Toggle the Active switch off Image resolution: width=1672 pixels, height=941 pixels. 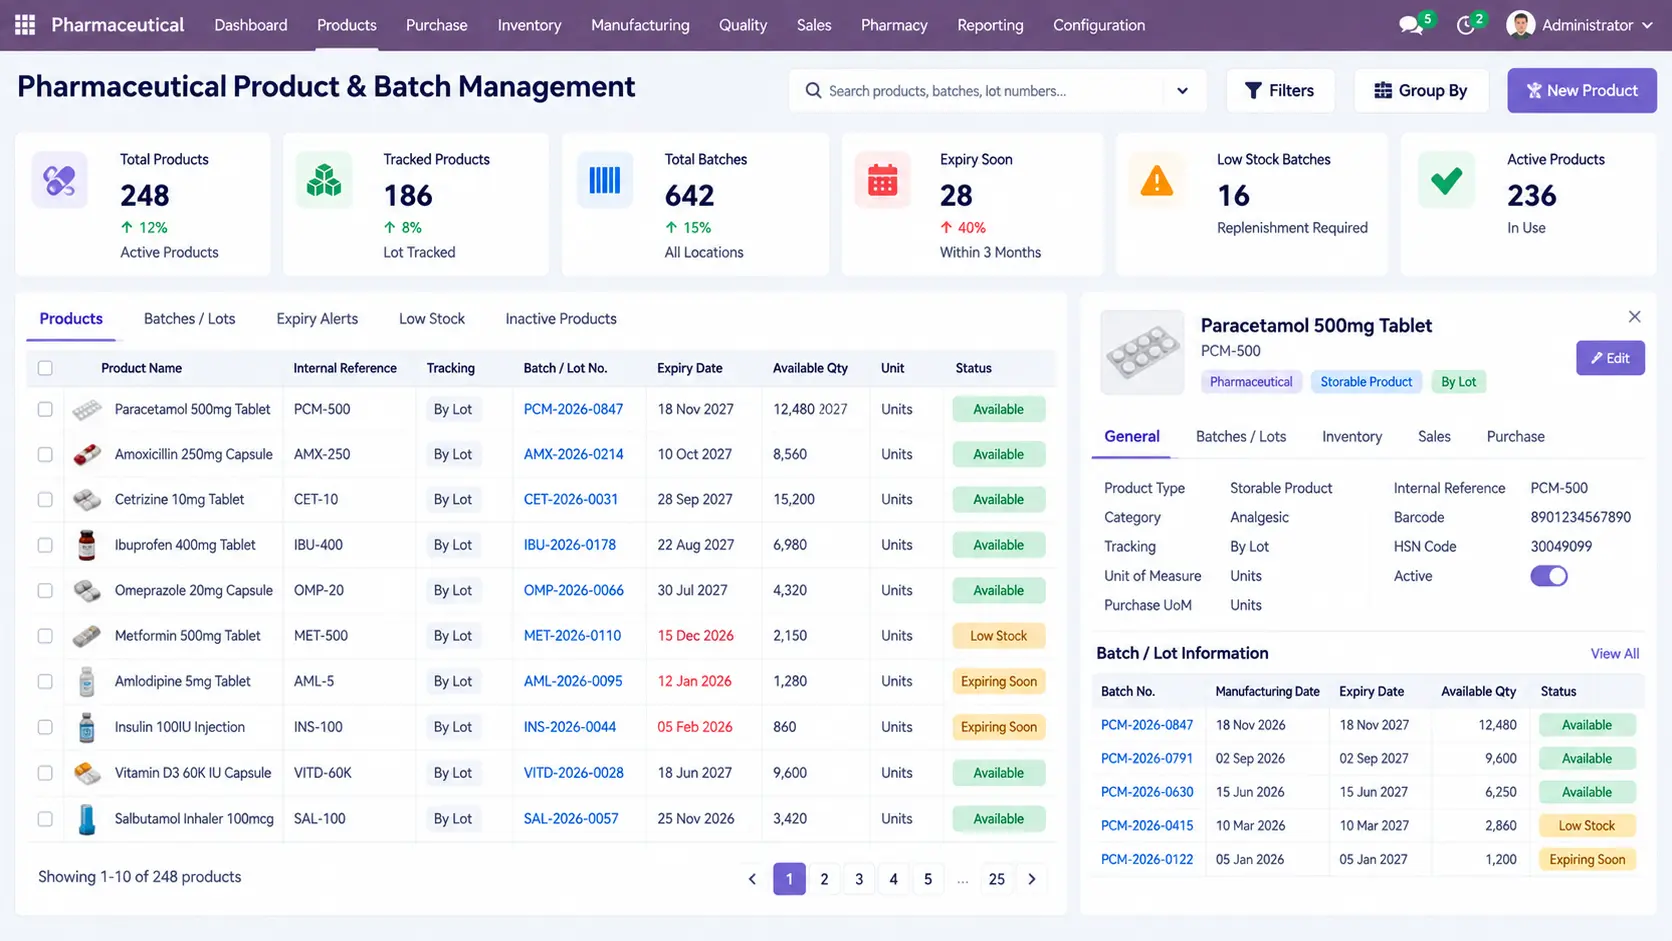click(x=1549, y=576)
